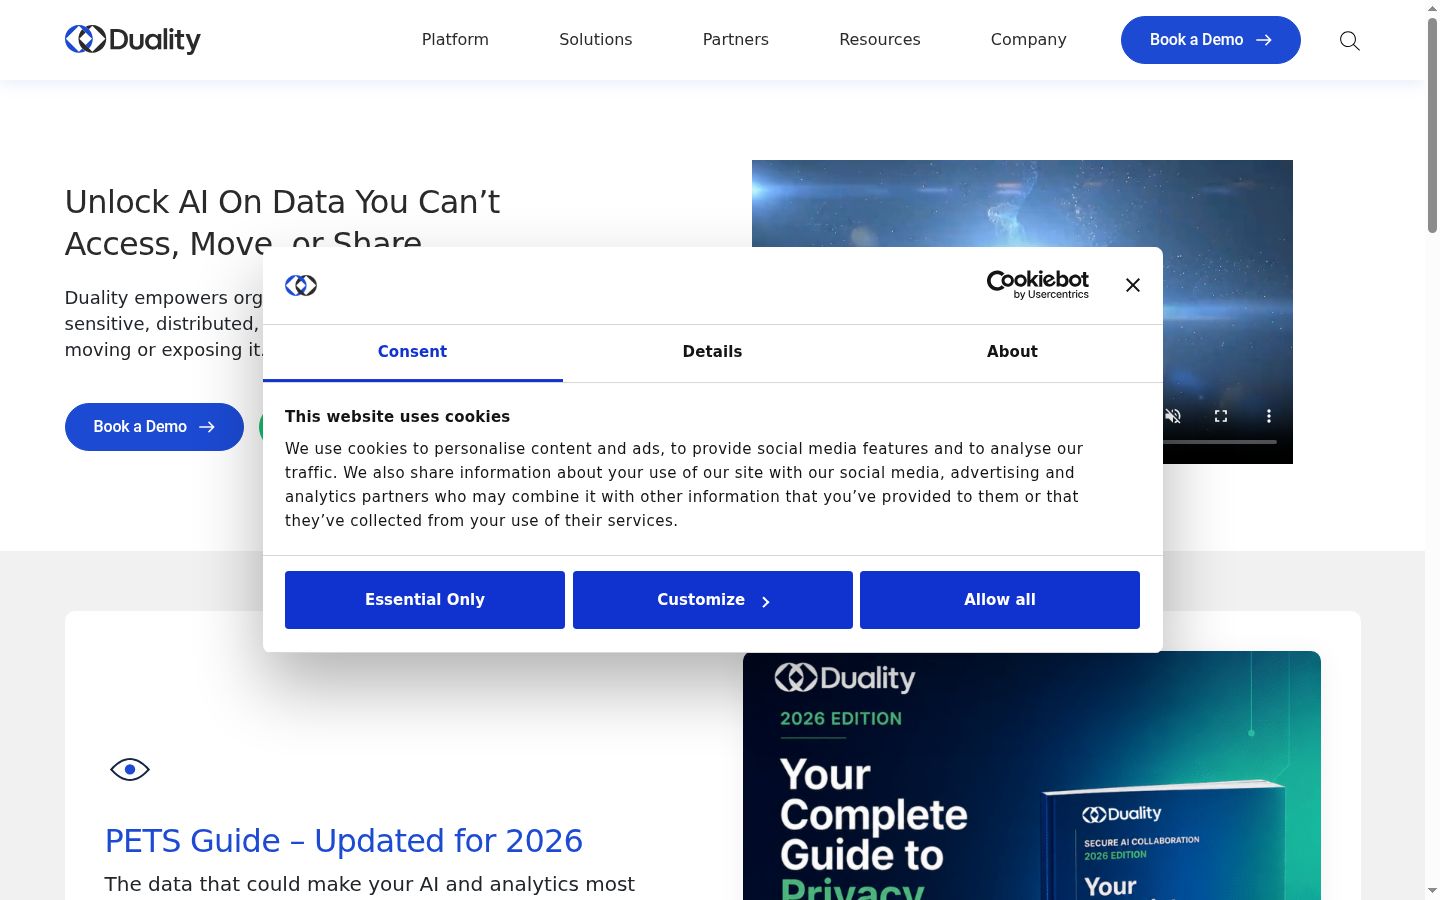
Task: Click 'This website uses cookies' heading
Action: 397,417
